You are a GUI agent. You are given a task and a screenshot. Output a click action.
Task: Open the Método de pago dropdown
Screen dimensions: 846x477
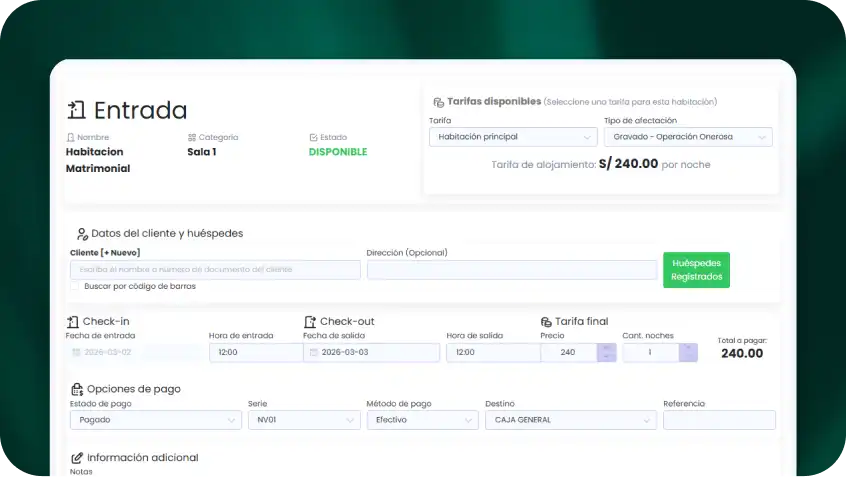[422, 420]
